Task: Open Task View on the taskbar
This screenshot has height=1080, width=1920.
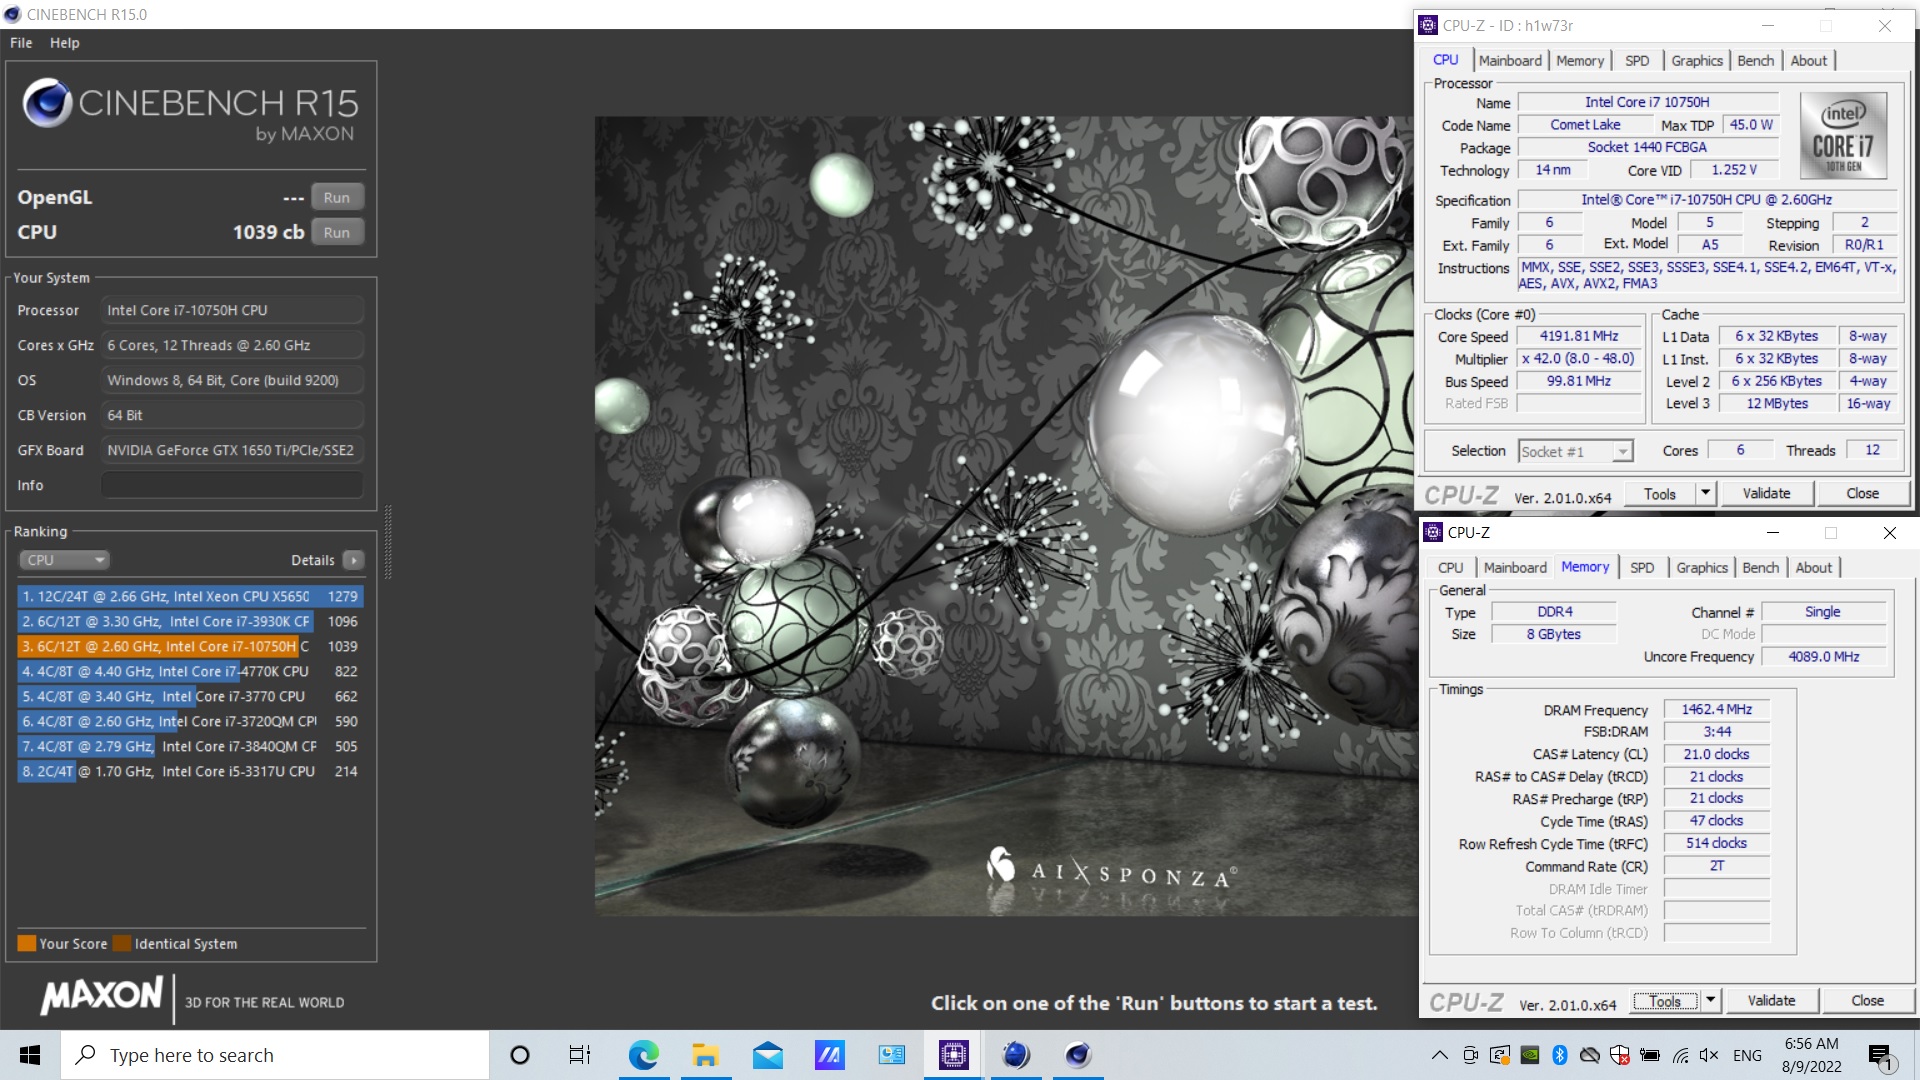Action: click(x=580, y=1055)
